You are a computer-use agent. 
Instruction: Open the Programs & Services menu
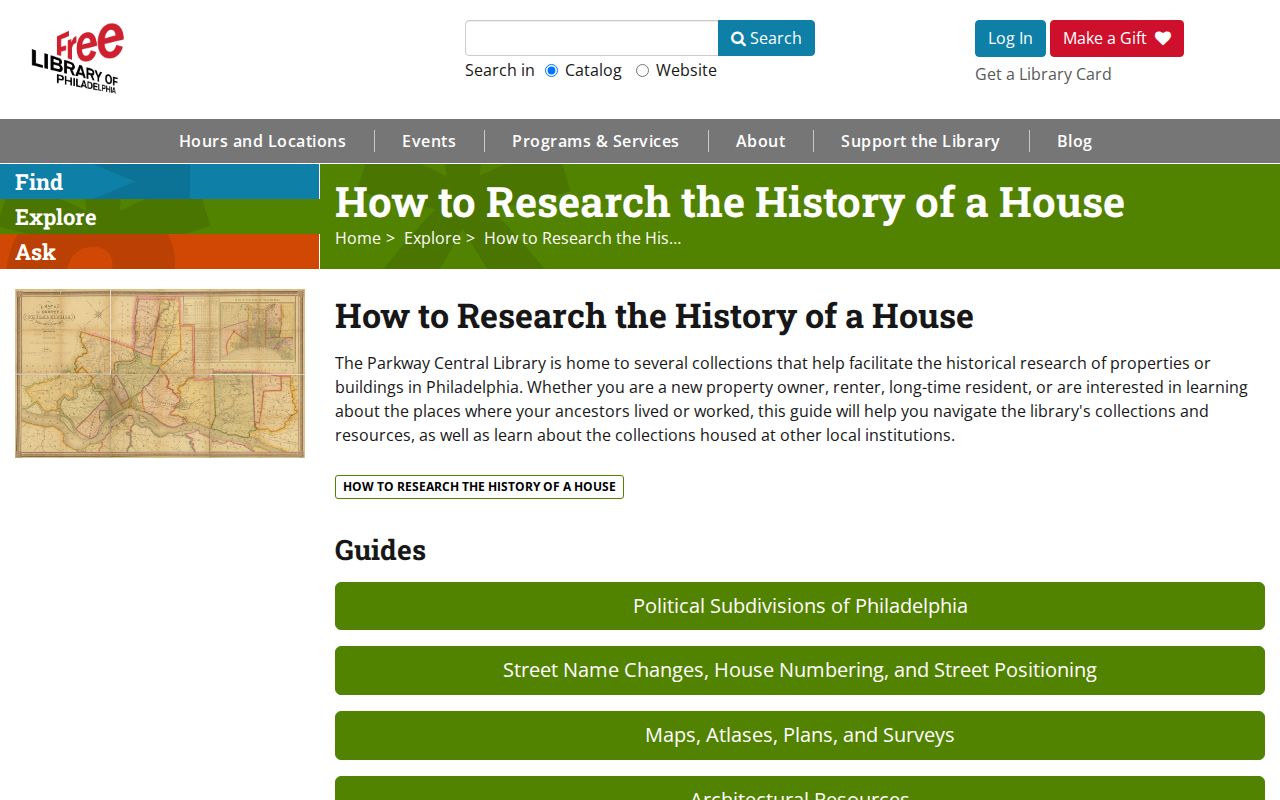point(595,141)
